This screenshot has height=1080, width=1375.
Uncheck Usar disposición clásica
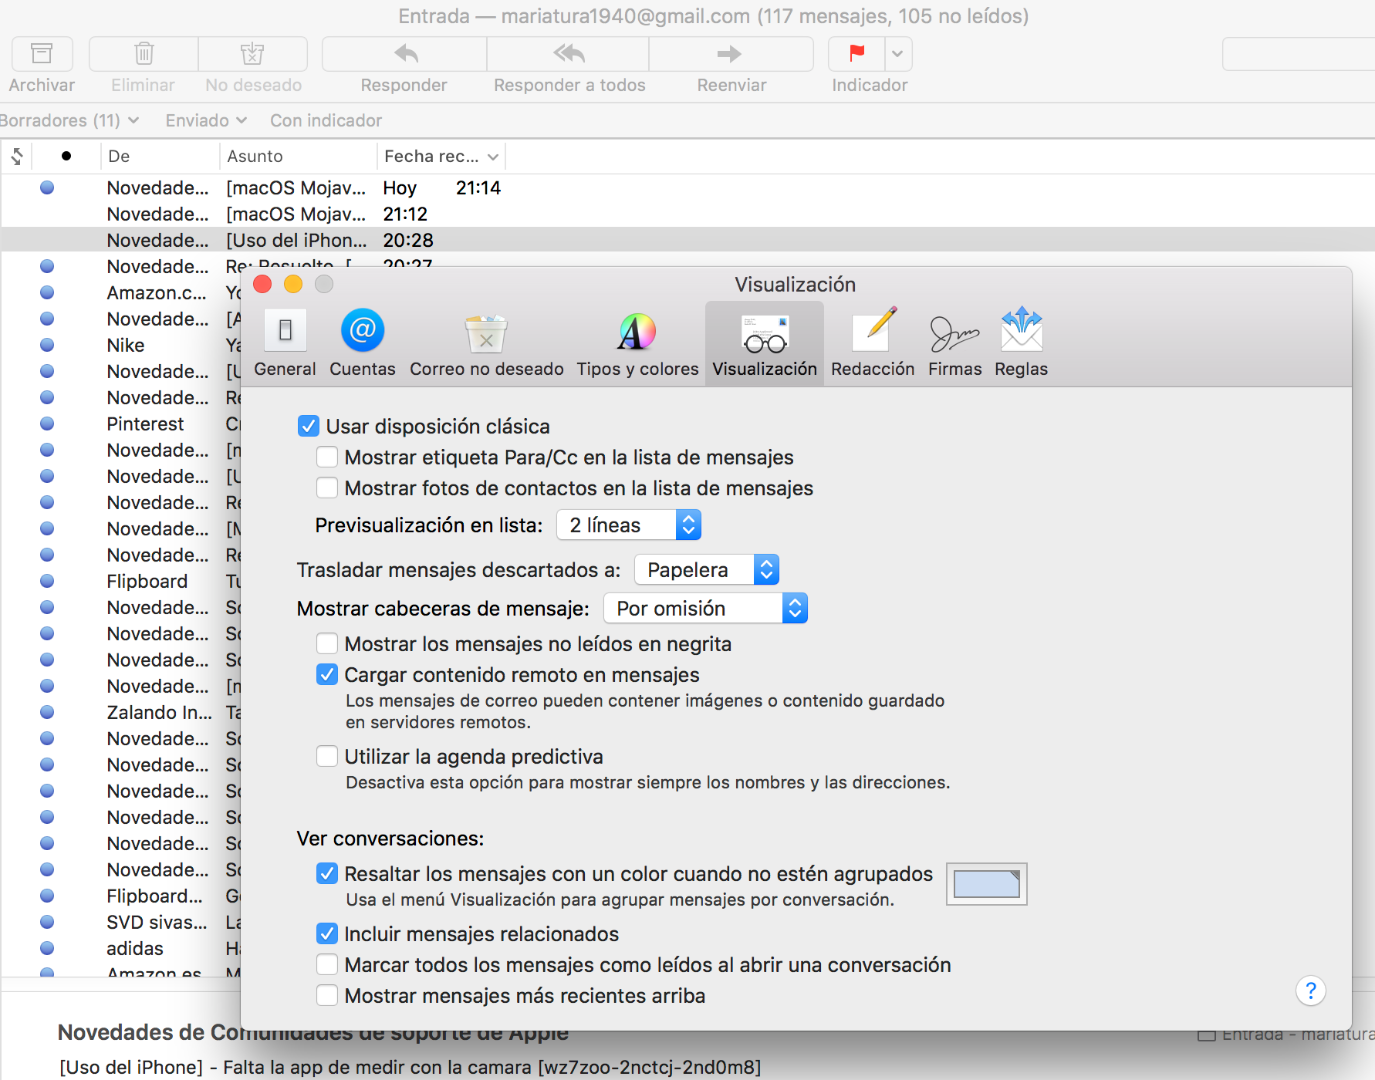(x=309, y=427)
